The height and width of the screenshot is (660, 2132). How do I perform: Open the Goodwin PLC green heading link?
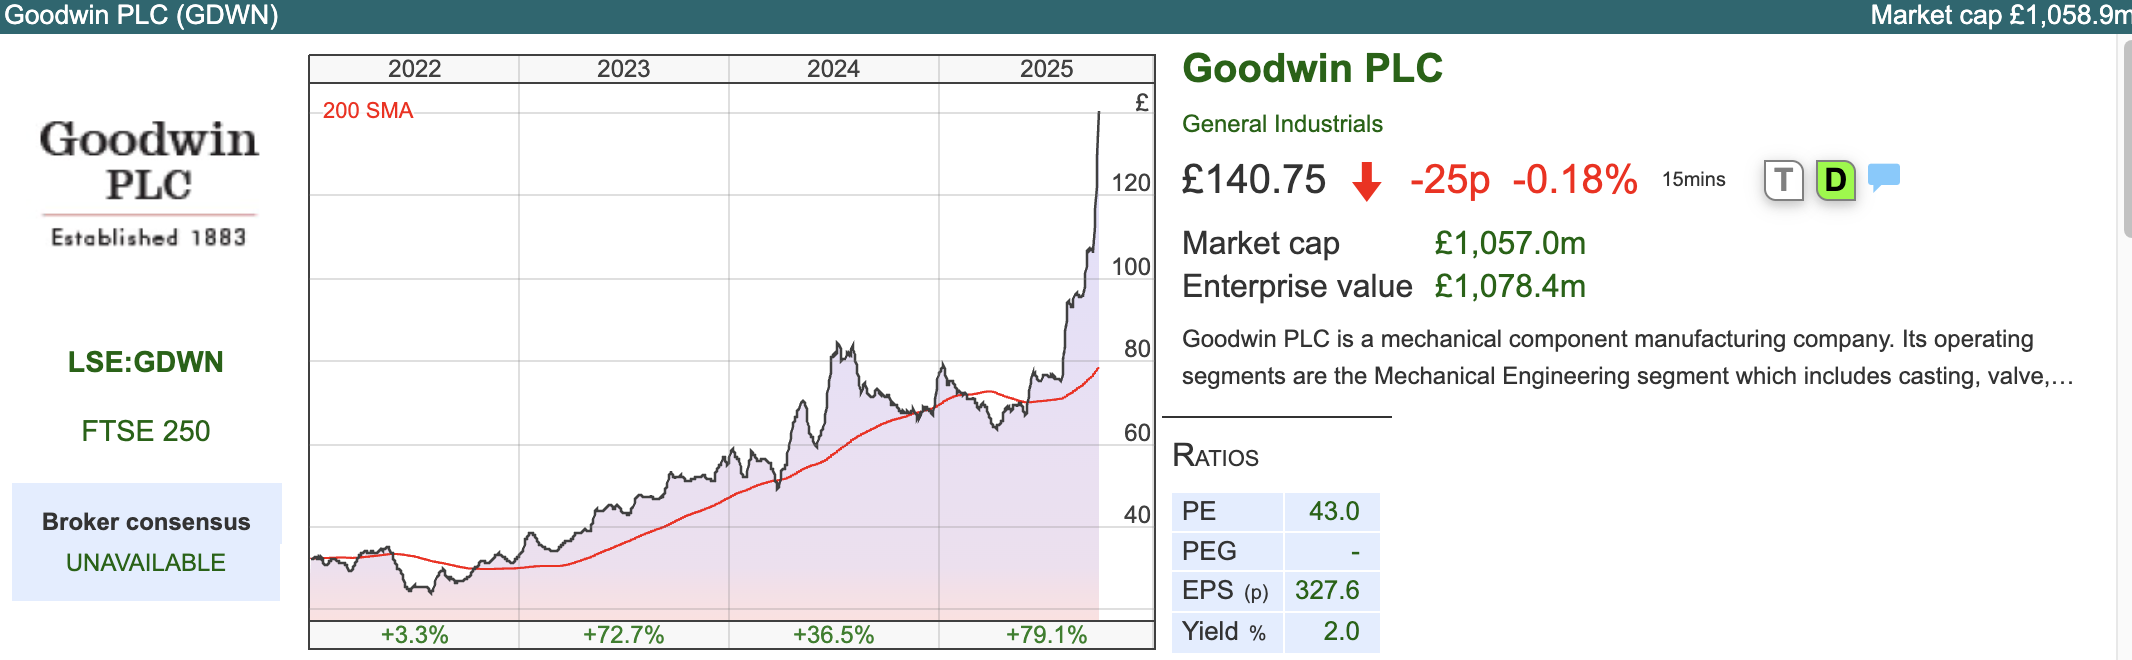pyautogui.click(x=1312, y=69)
